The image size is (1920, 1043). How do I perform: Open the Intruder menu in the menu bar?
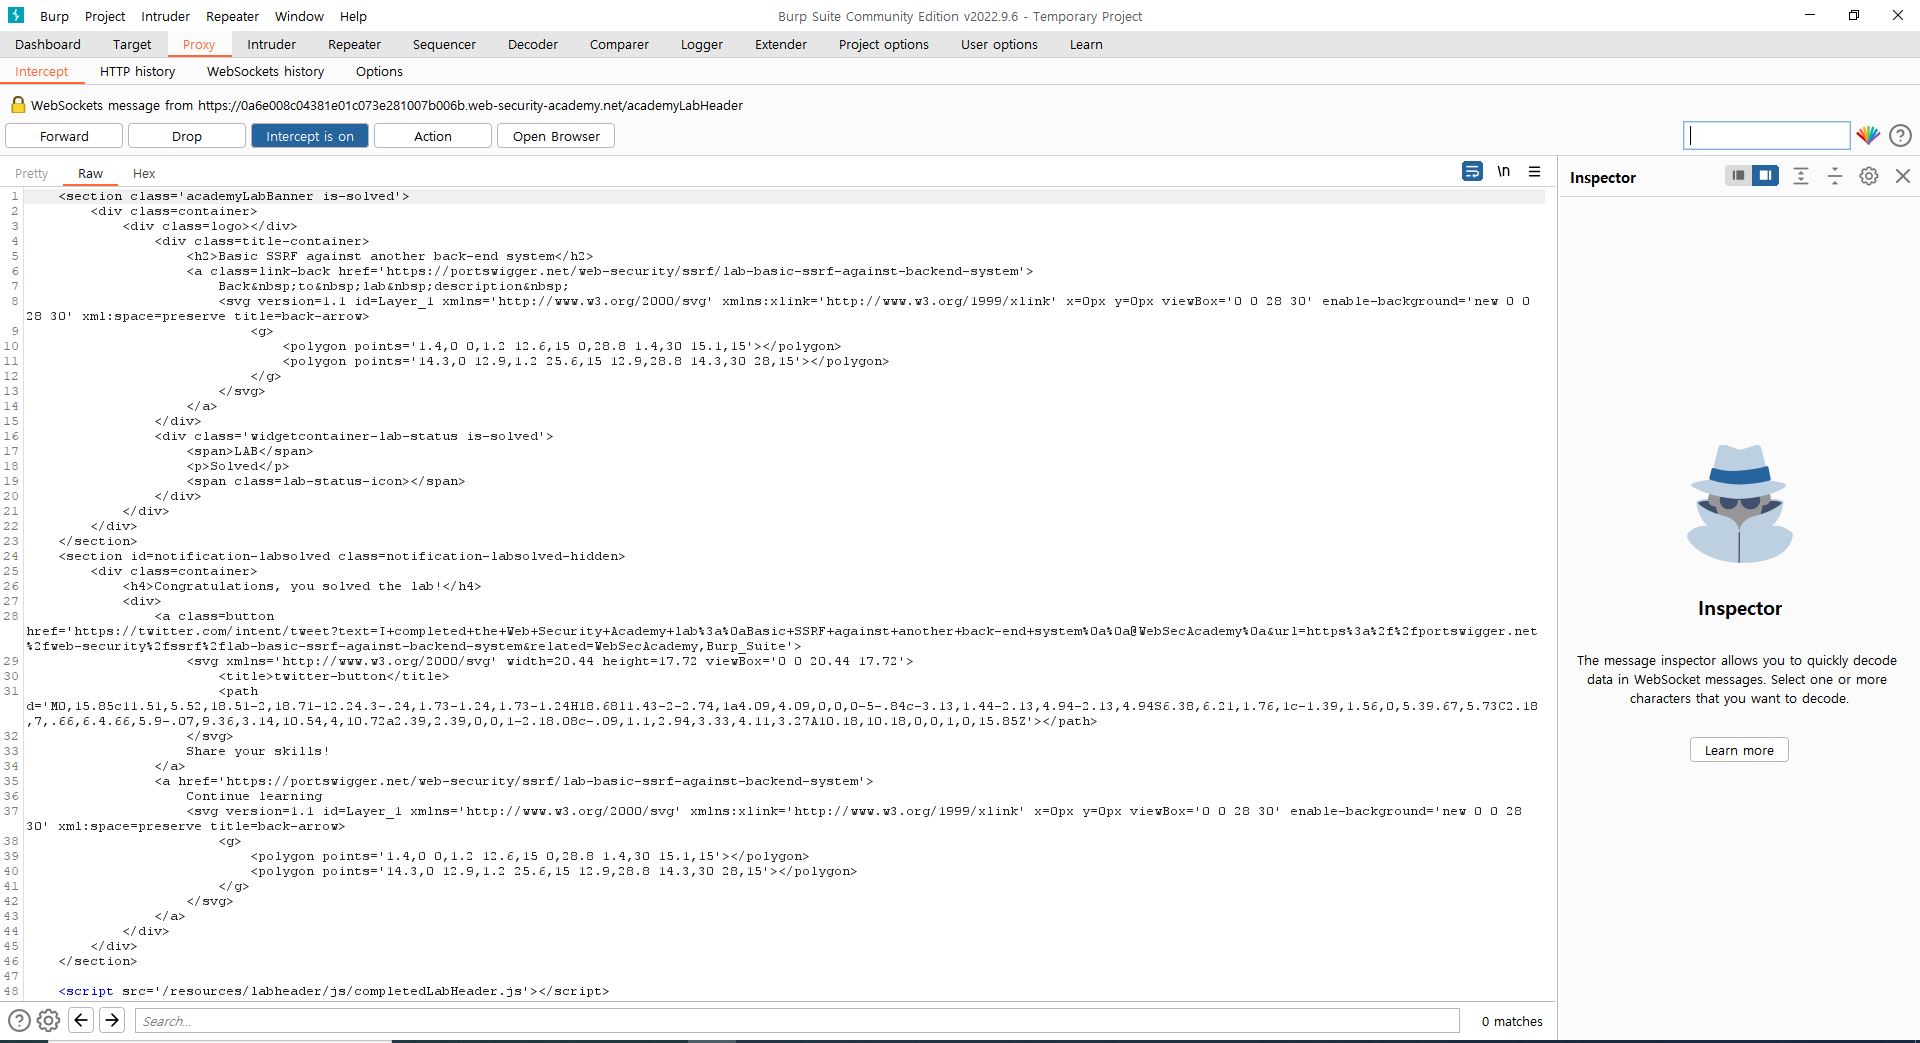165,16
